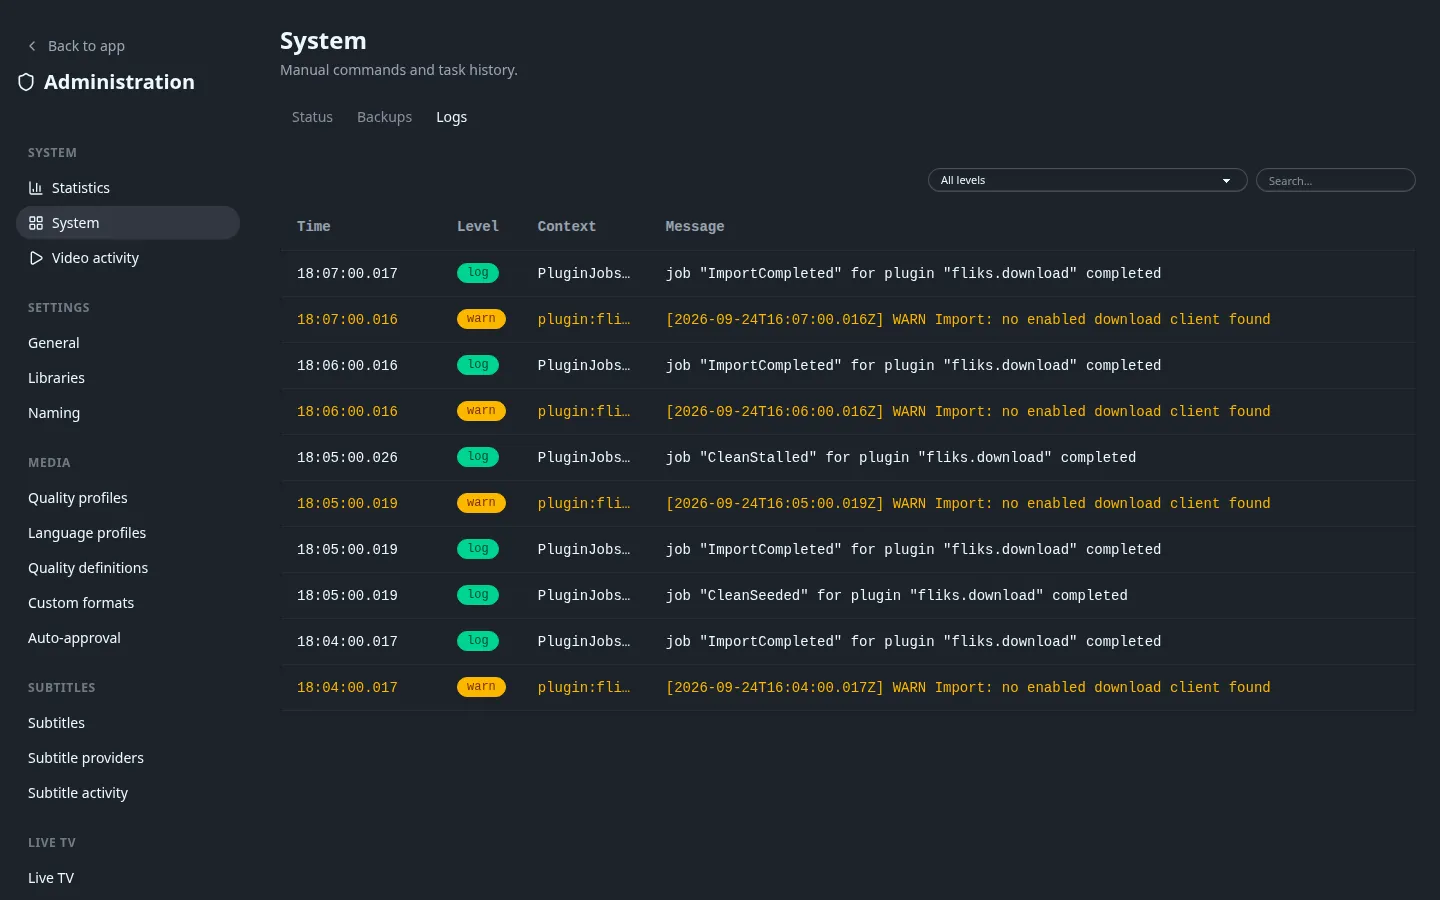Click the log badge in 18:07:00.017 row
The height and width of the screenshot is (900, 1440).
tap(478, 273)
